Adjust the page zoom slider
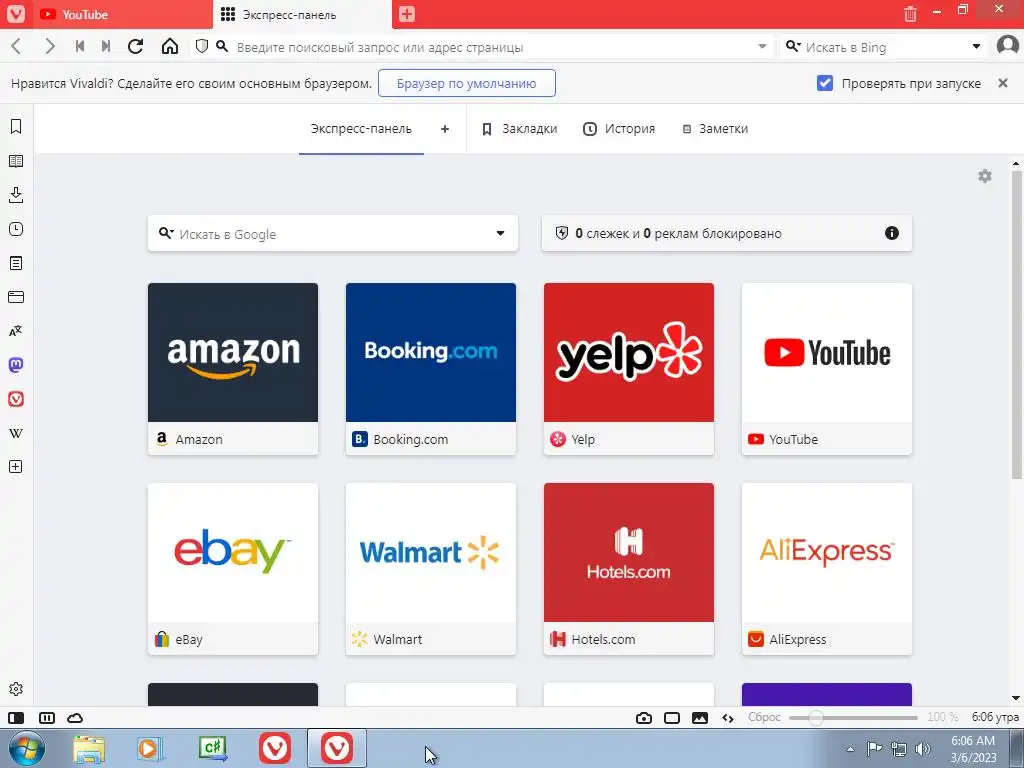Screen dimensions: 1024x768 pos(853,718)
